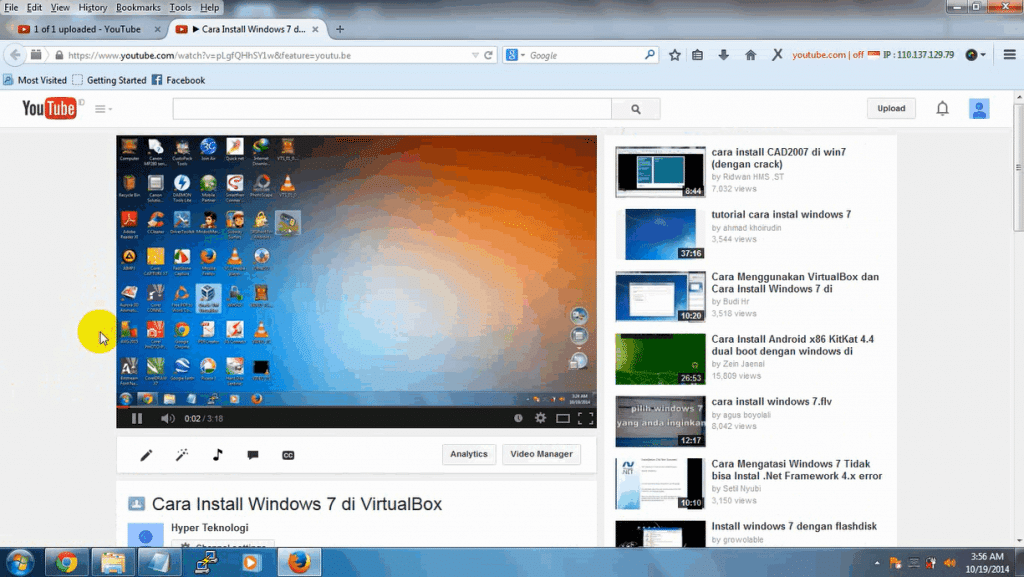Screen dimensions: 1024x577
Task: Pause the YouTube video
Action: 136,418
